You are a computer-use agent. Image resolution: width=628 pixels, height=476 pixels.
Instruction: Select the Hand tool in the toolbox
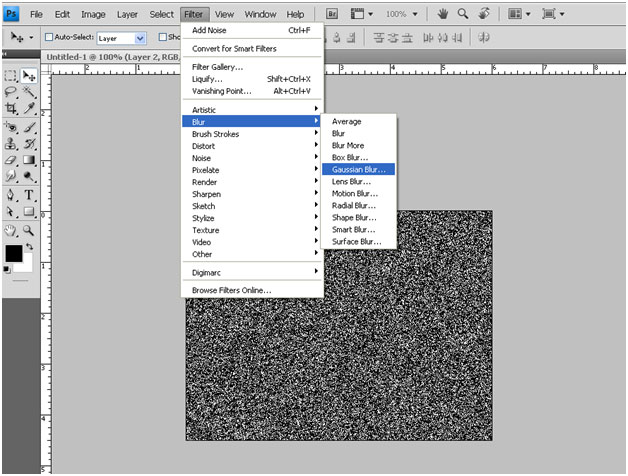click(x=11, y=230)
